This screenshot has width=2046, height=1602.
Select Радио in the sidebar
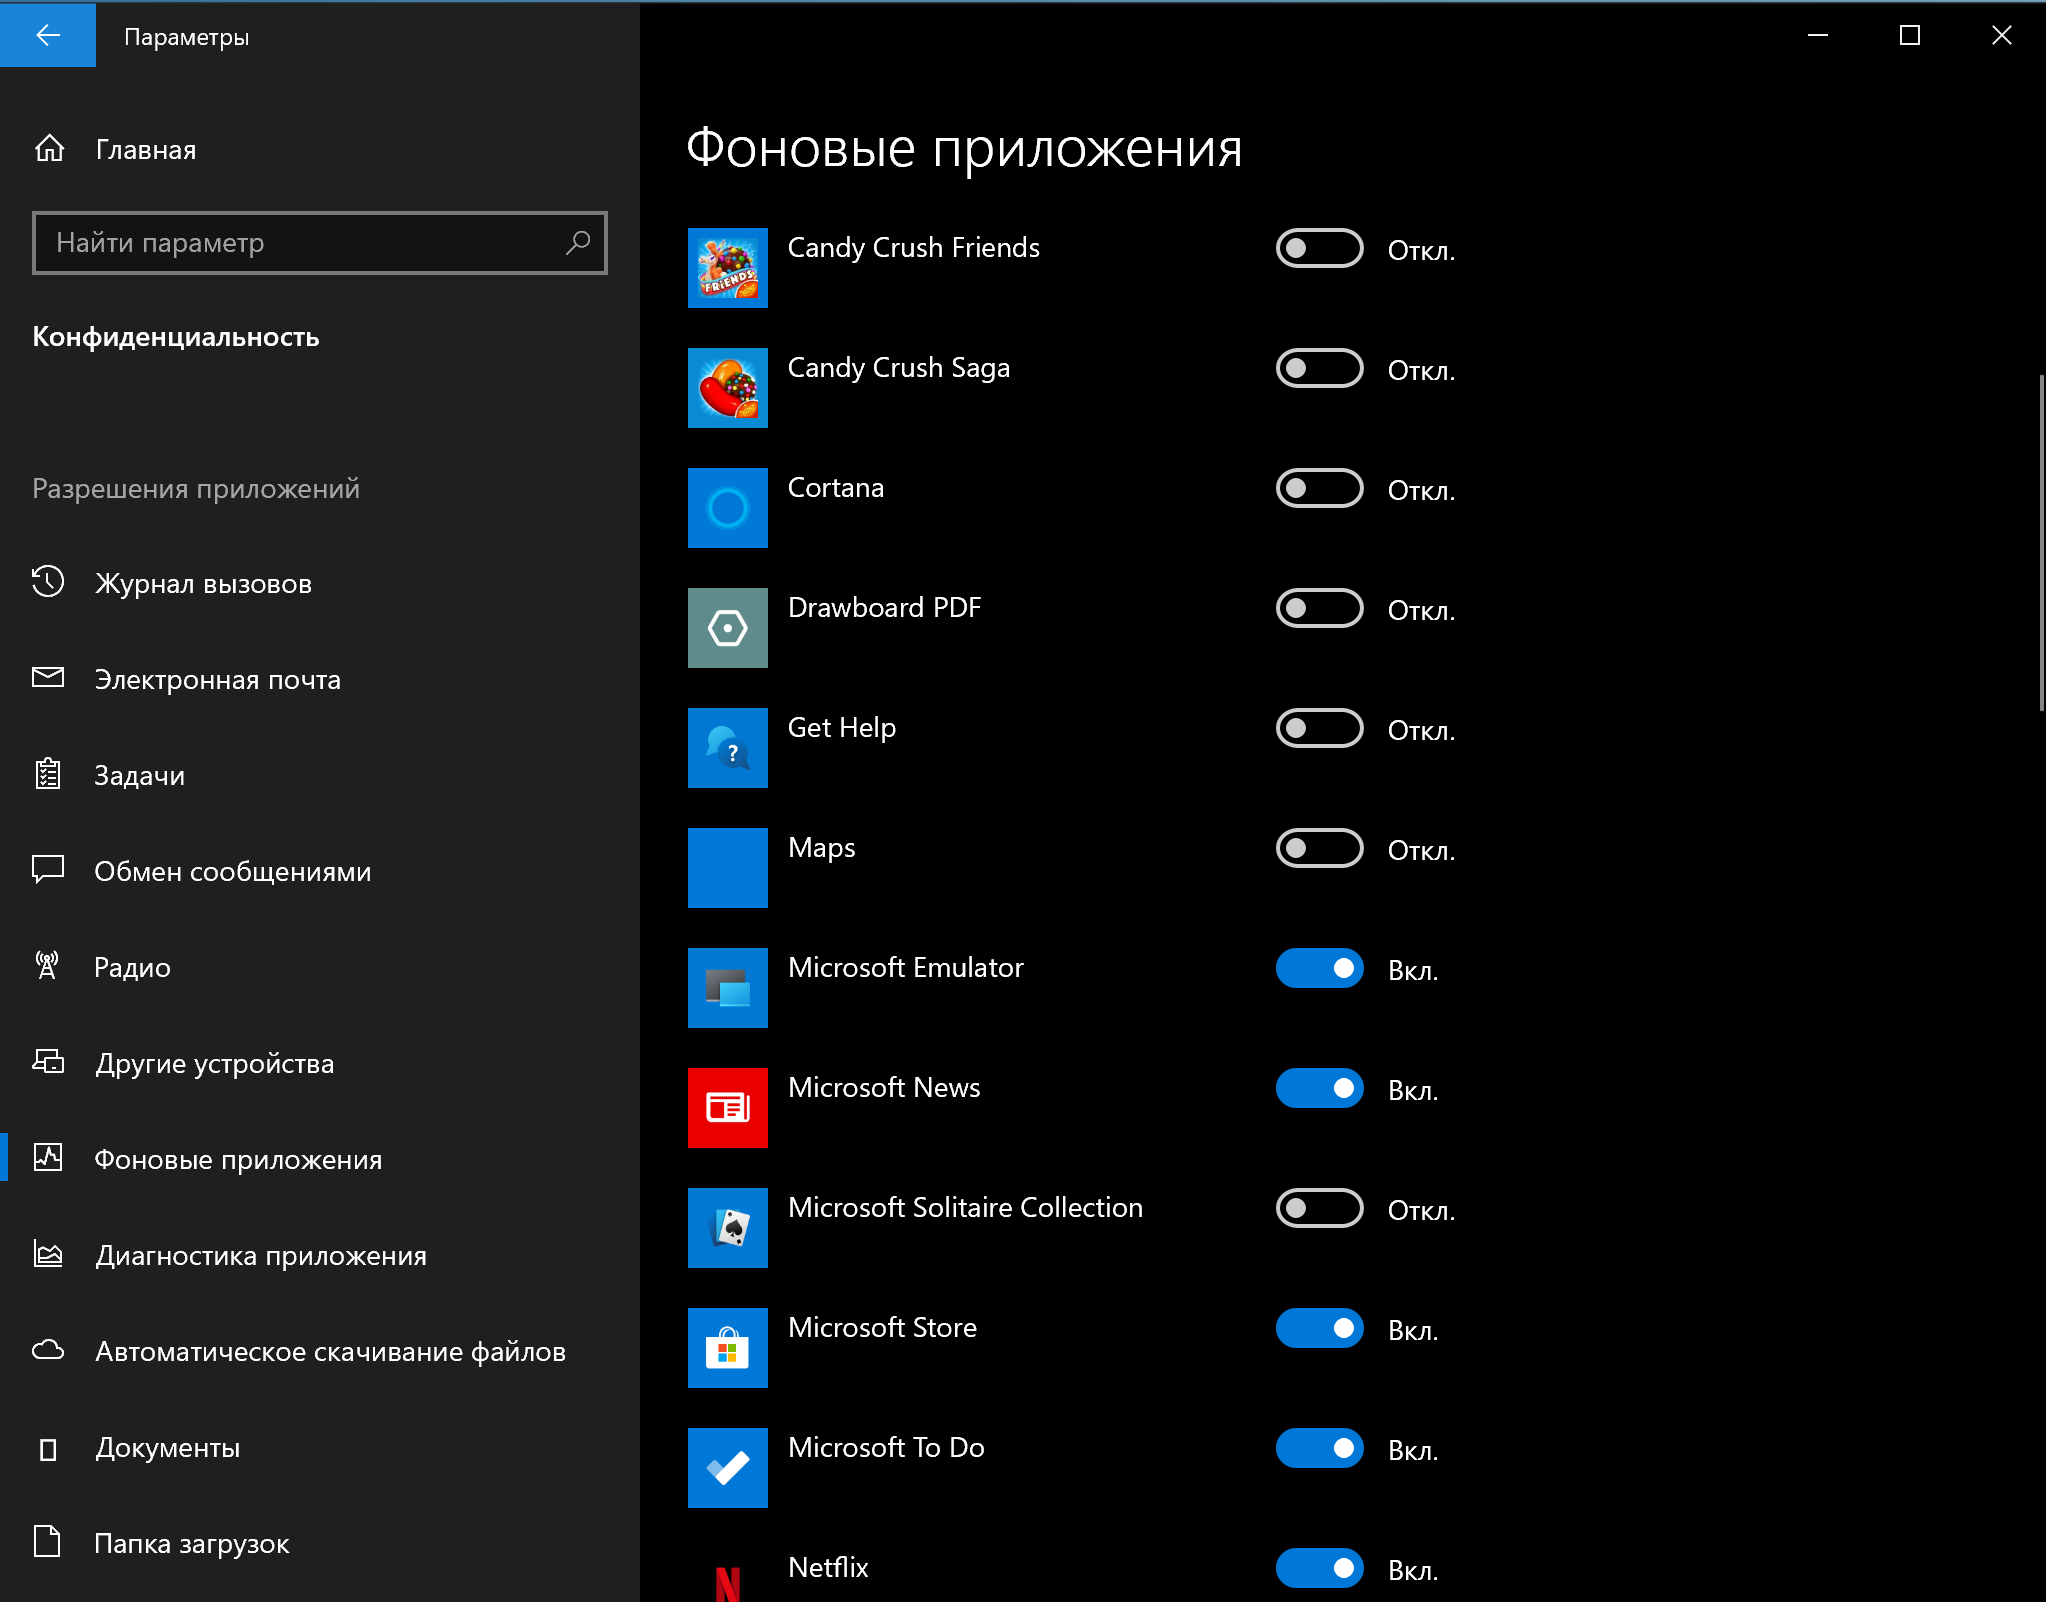click(x=320, y=967)
